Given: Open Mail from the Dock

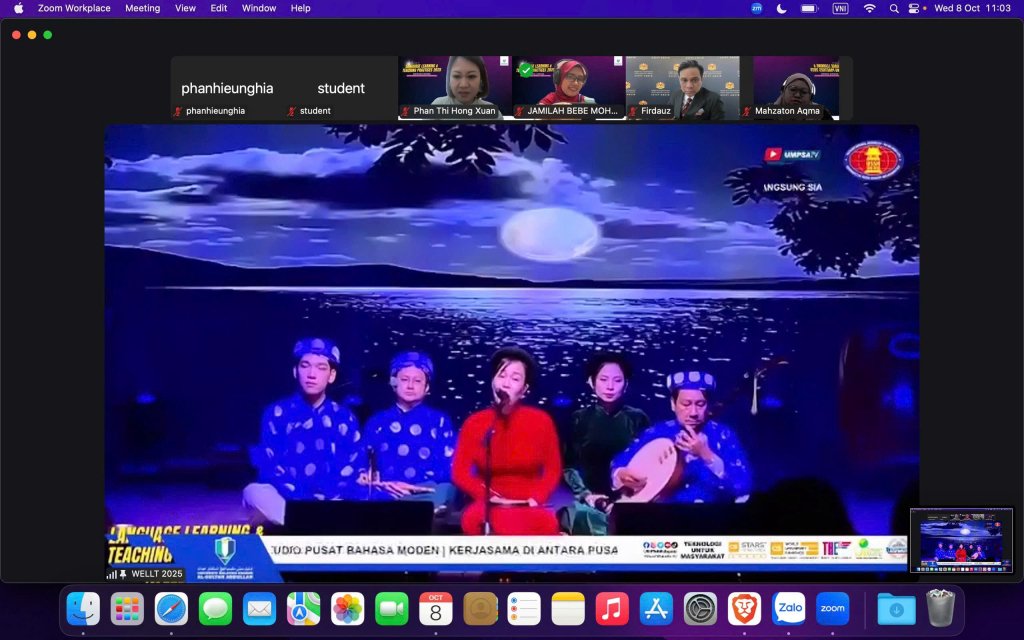Looking at the screenshot, I should coord(259,609).
